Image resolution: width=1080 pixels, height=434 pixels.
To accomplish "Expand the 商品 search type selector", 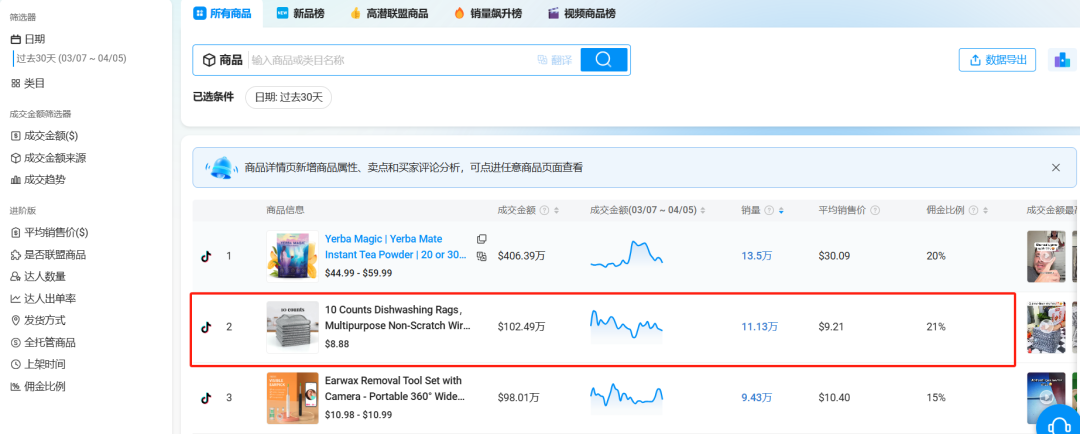I will tap(222, 60).
